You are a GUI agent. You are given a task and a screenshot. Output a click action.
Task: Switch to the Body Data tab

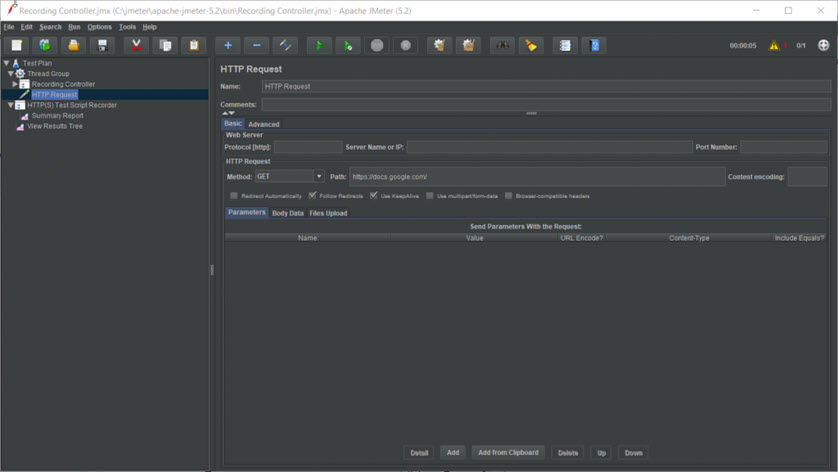pos(288,213)
